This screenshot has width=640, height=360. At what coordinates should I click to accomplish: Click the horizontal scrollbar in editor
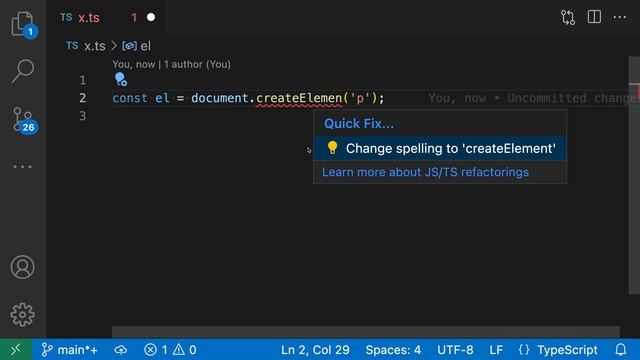(x=366, y=331)
